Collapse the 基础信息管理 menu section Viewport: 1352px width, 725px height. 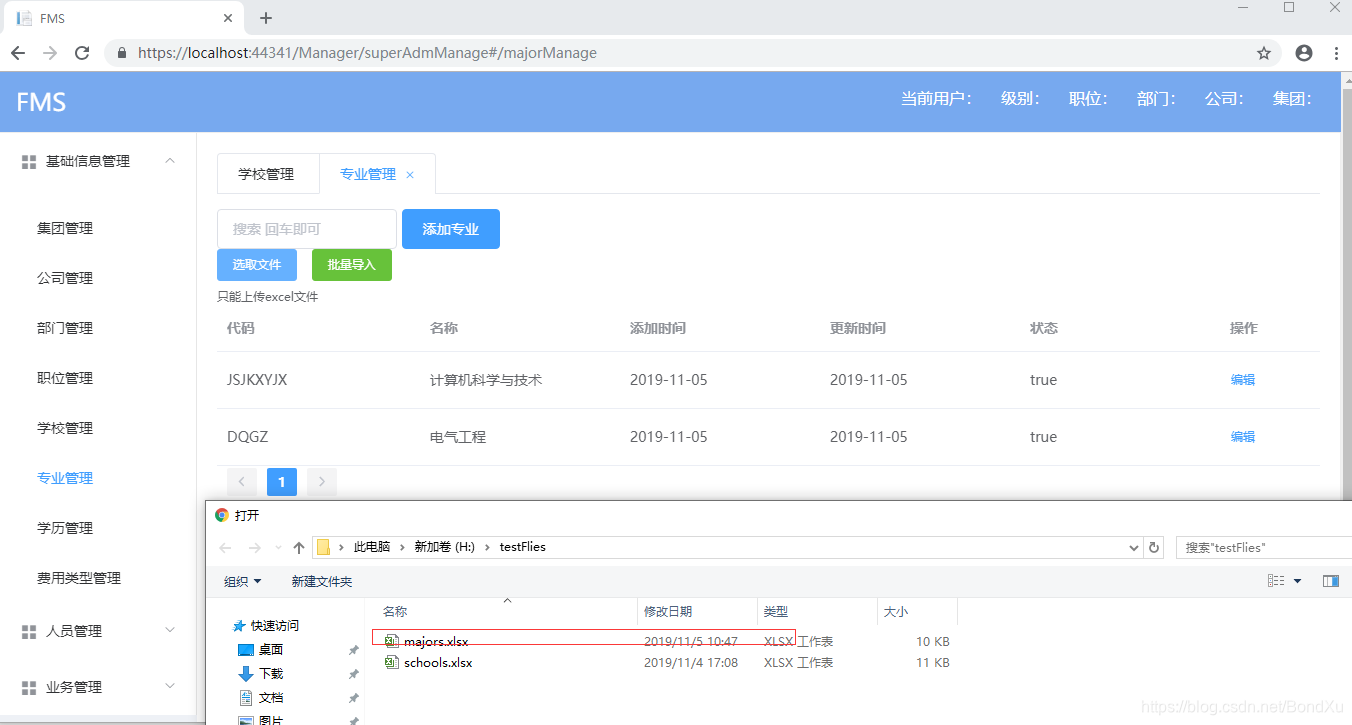coord(169,160)
